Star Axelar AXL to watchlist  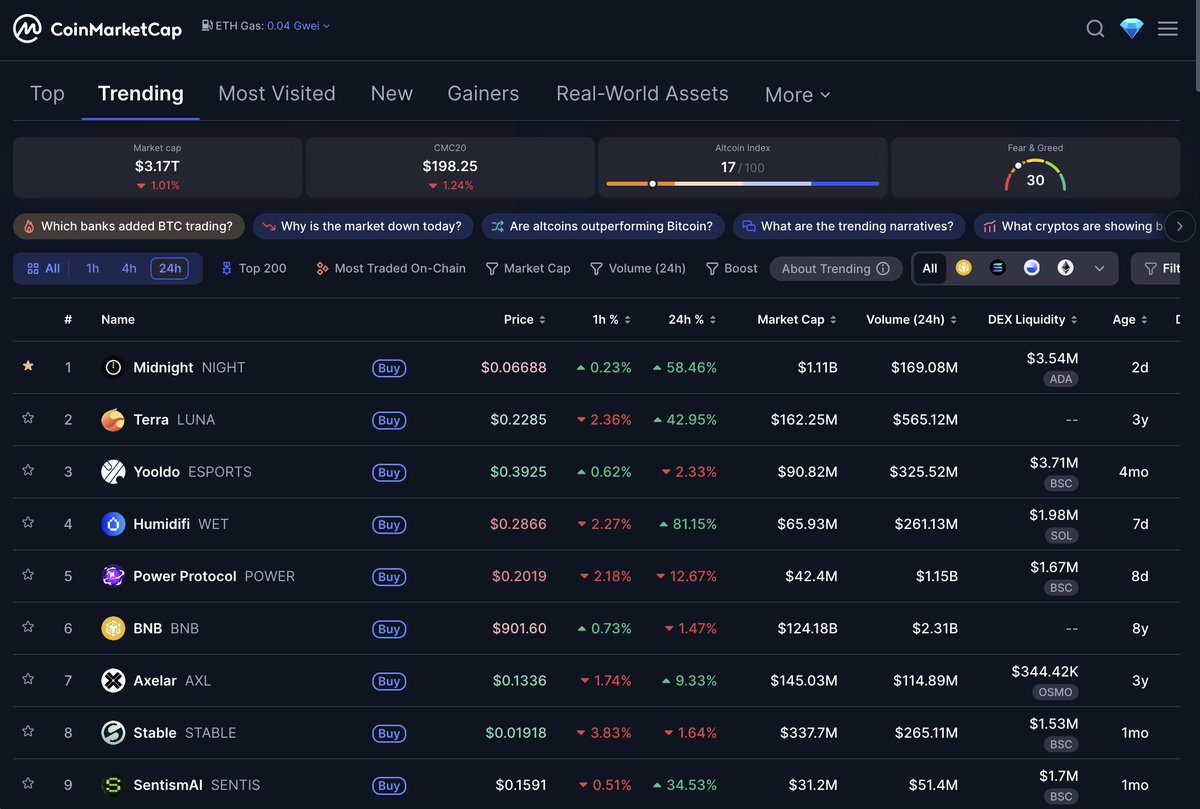28,679
